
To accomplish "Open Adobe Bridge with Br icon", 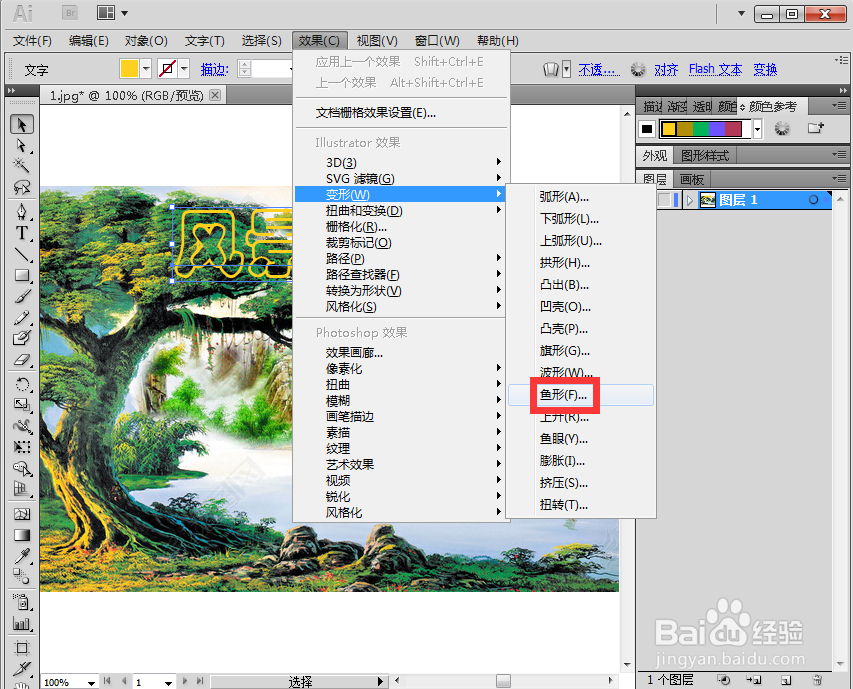I will [70, 13].
